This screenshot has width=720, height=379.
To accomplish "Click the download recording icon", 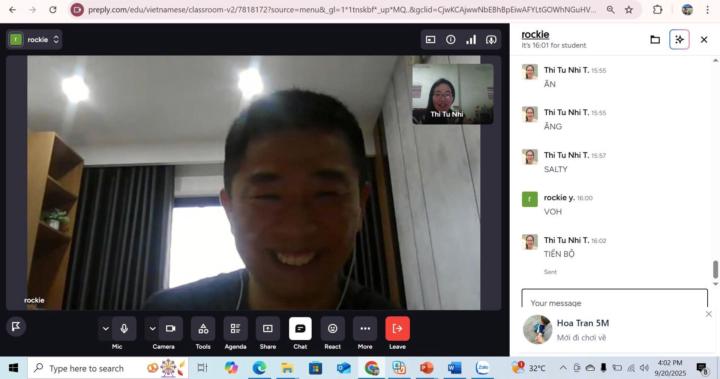I will point(491,40).
